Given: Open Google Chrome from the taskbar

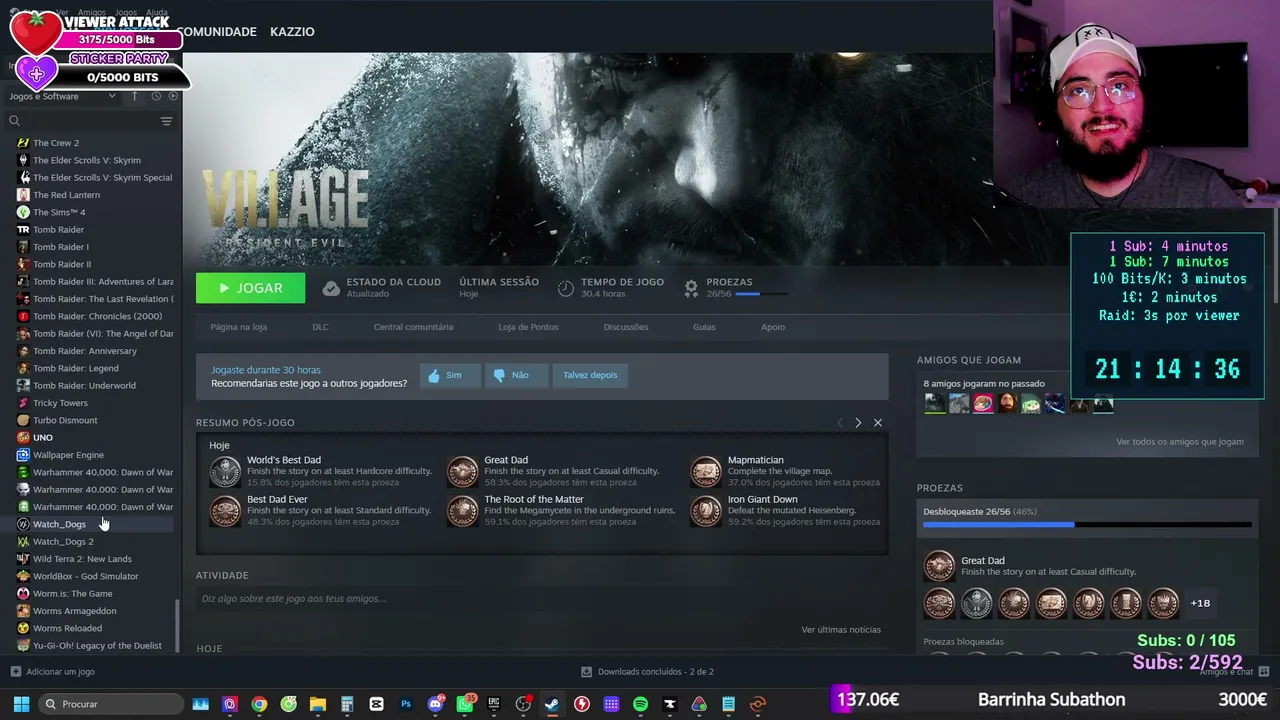Looking at the screenshot, I should [259, 704].
